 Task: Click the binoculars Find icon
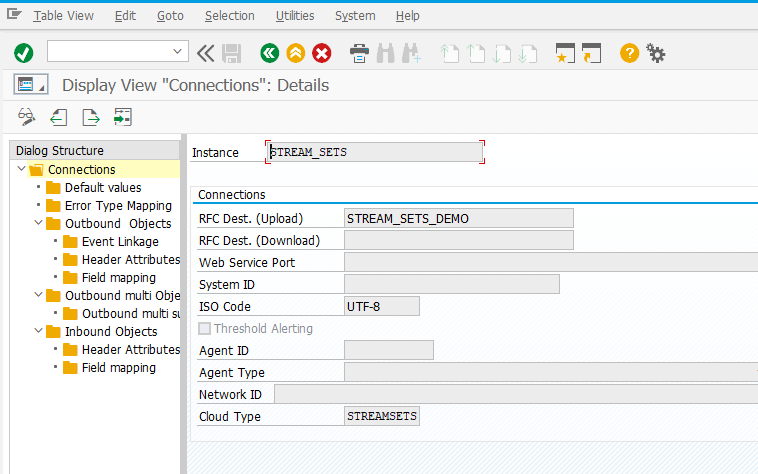click(384, 53)
